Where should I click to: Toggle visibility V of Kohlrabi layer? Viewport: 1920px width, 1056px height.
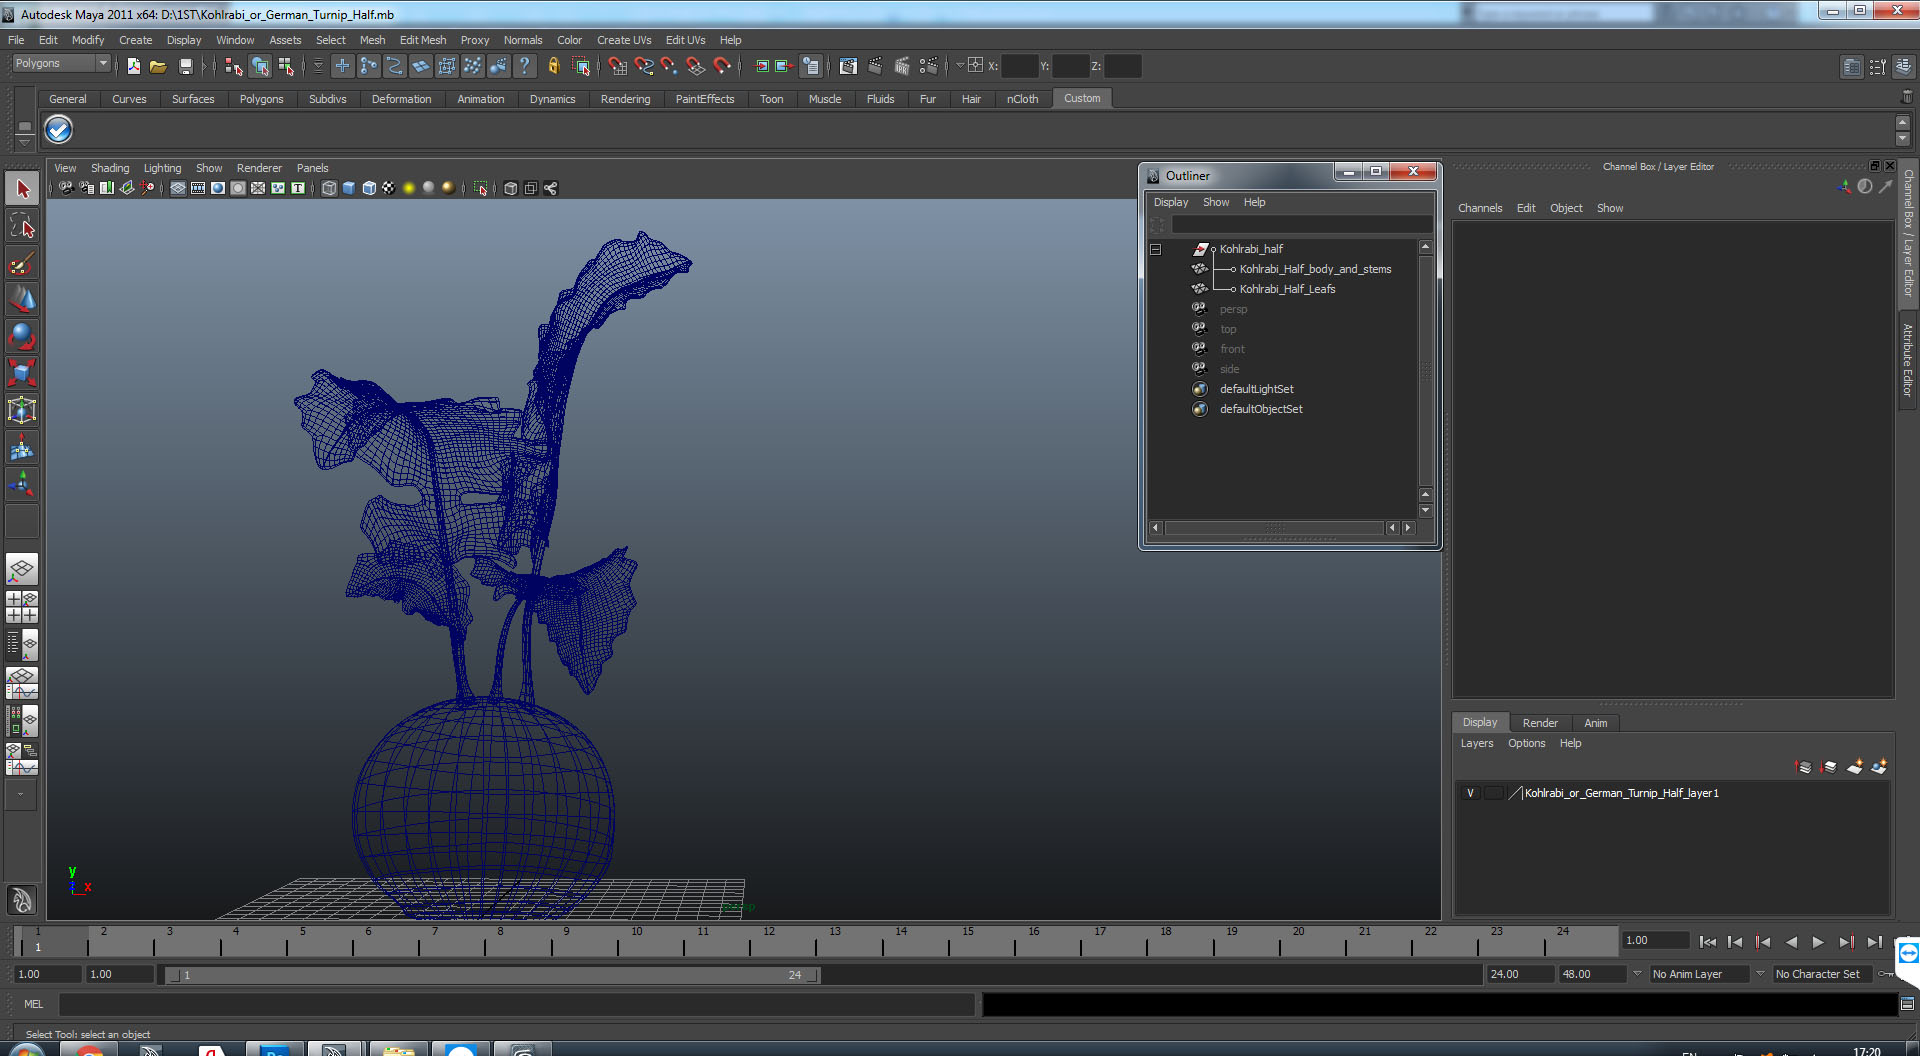[x=1470, y=793]
